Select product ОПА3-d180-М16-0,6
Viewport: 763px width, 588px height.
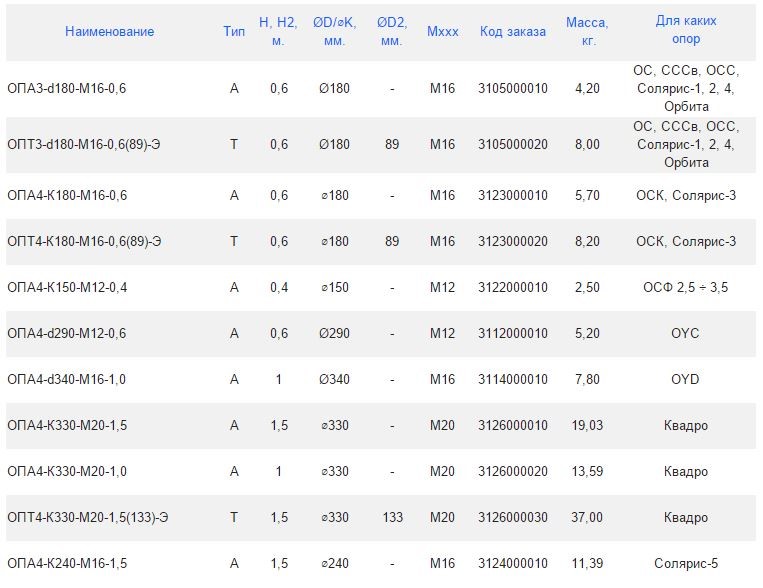pyautogui.click(x=67, y=88)
